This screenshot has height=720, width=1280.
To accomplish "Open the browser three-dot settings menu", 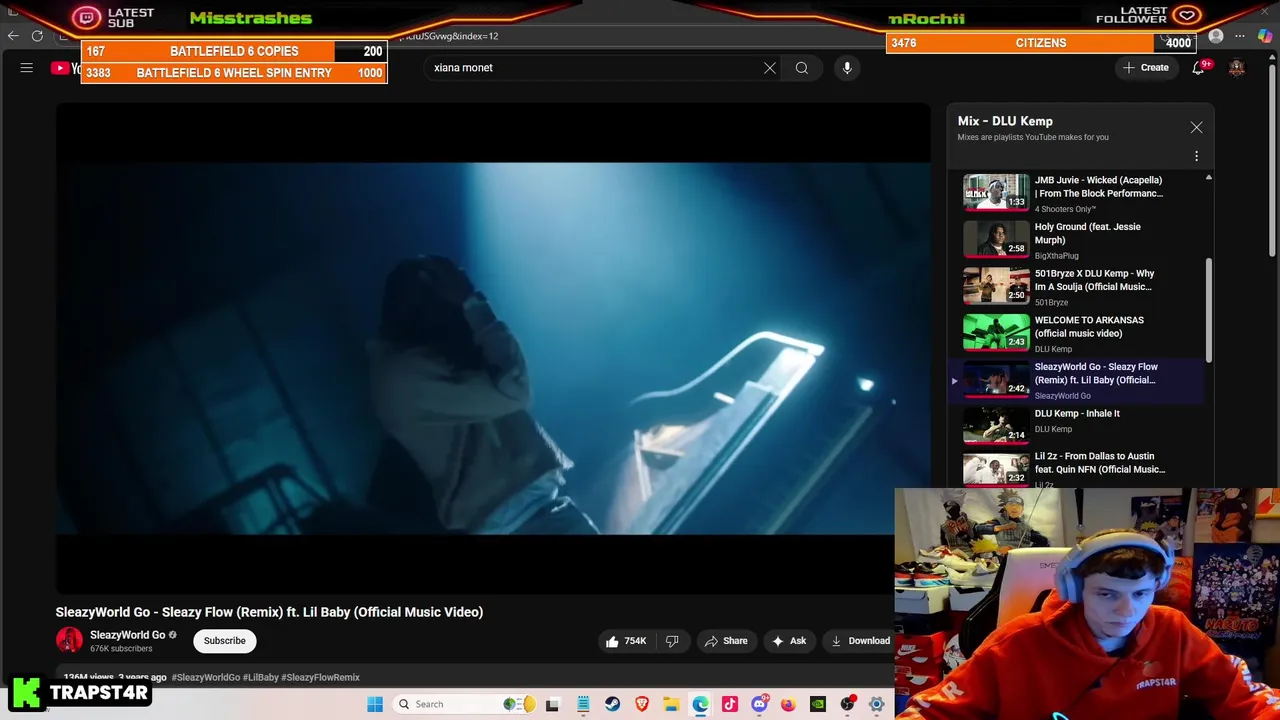I will tap(1240, 36).
